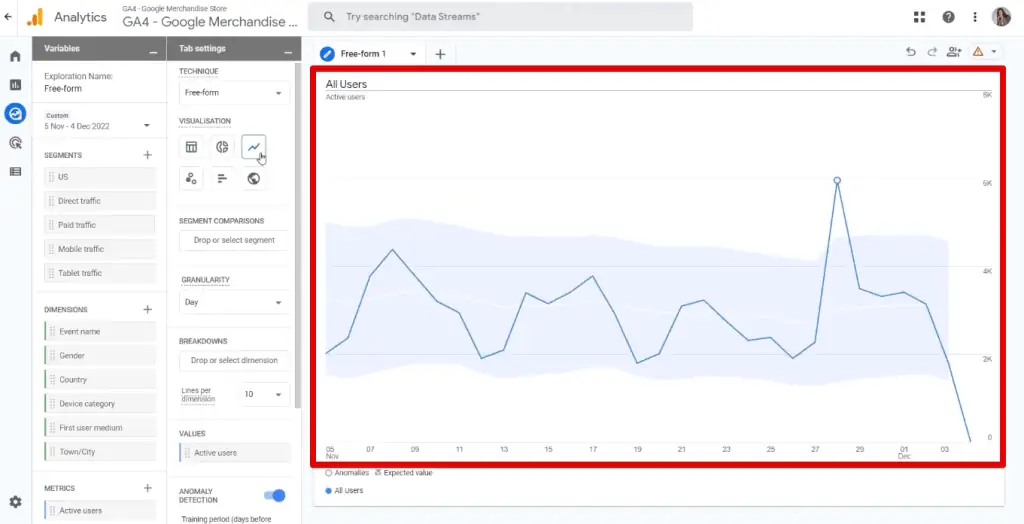Open the Admin gear in the sidebar

[x=15, y=502]
